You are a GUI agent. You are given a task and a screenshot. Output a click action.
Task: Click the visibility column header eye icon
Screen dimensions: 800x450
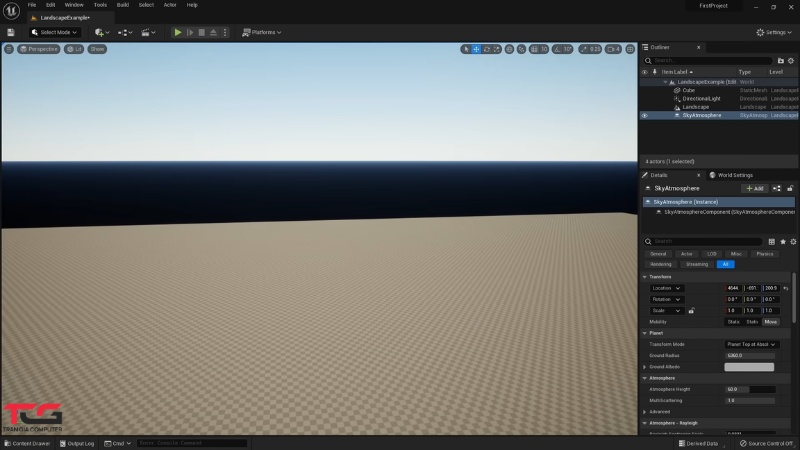(644, 72)
